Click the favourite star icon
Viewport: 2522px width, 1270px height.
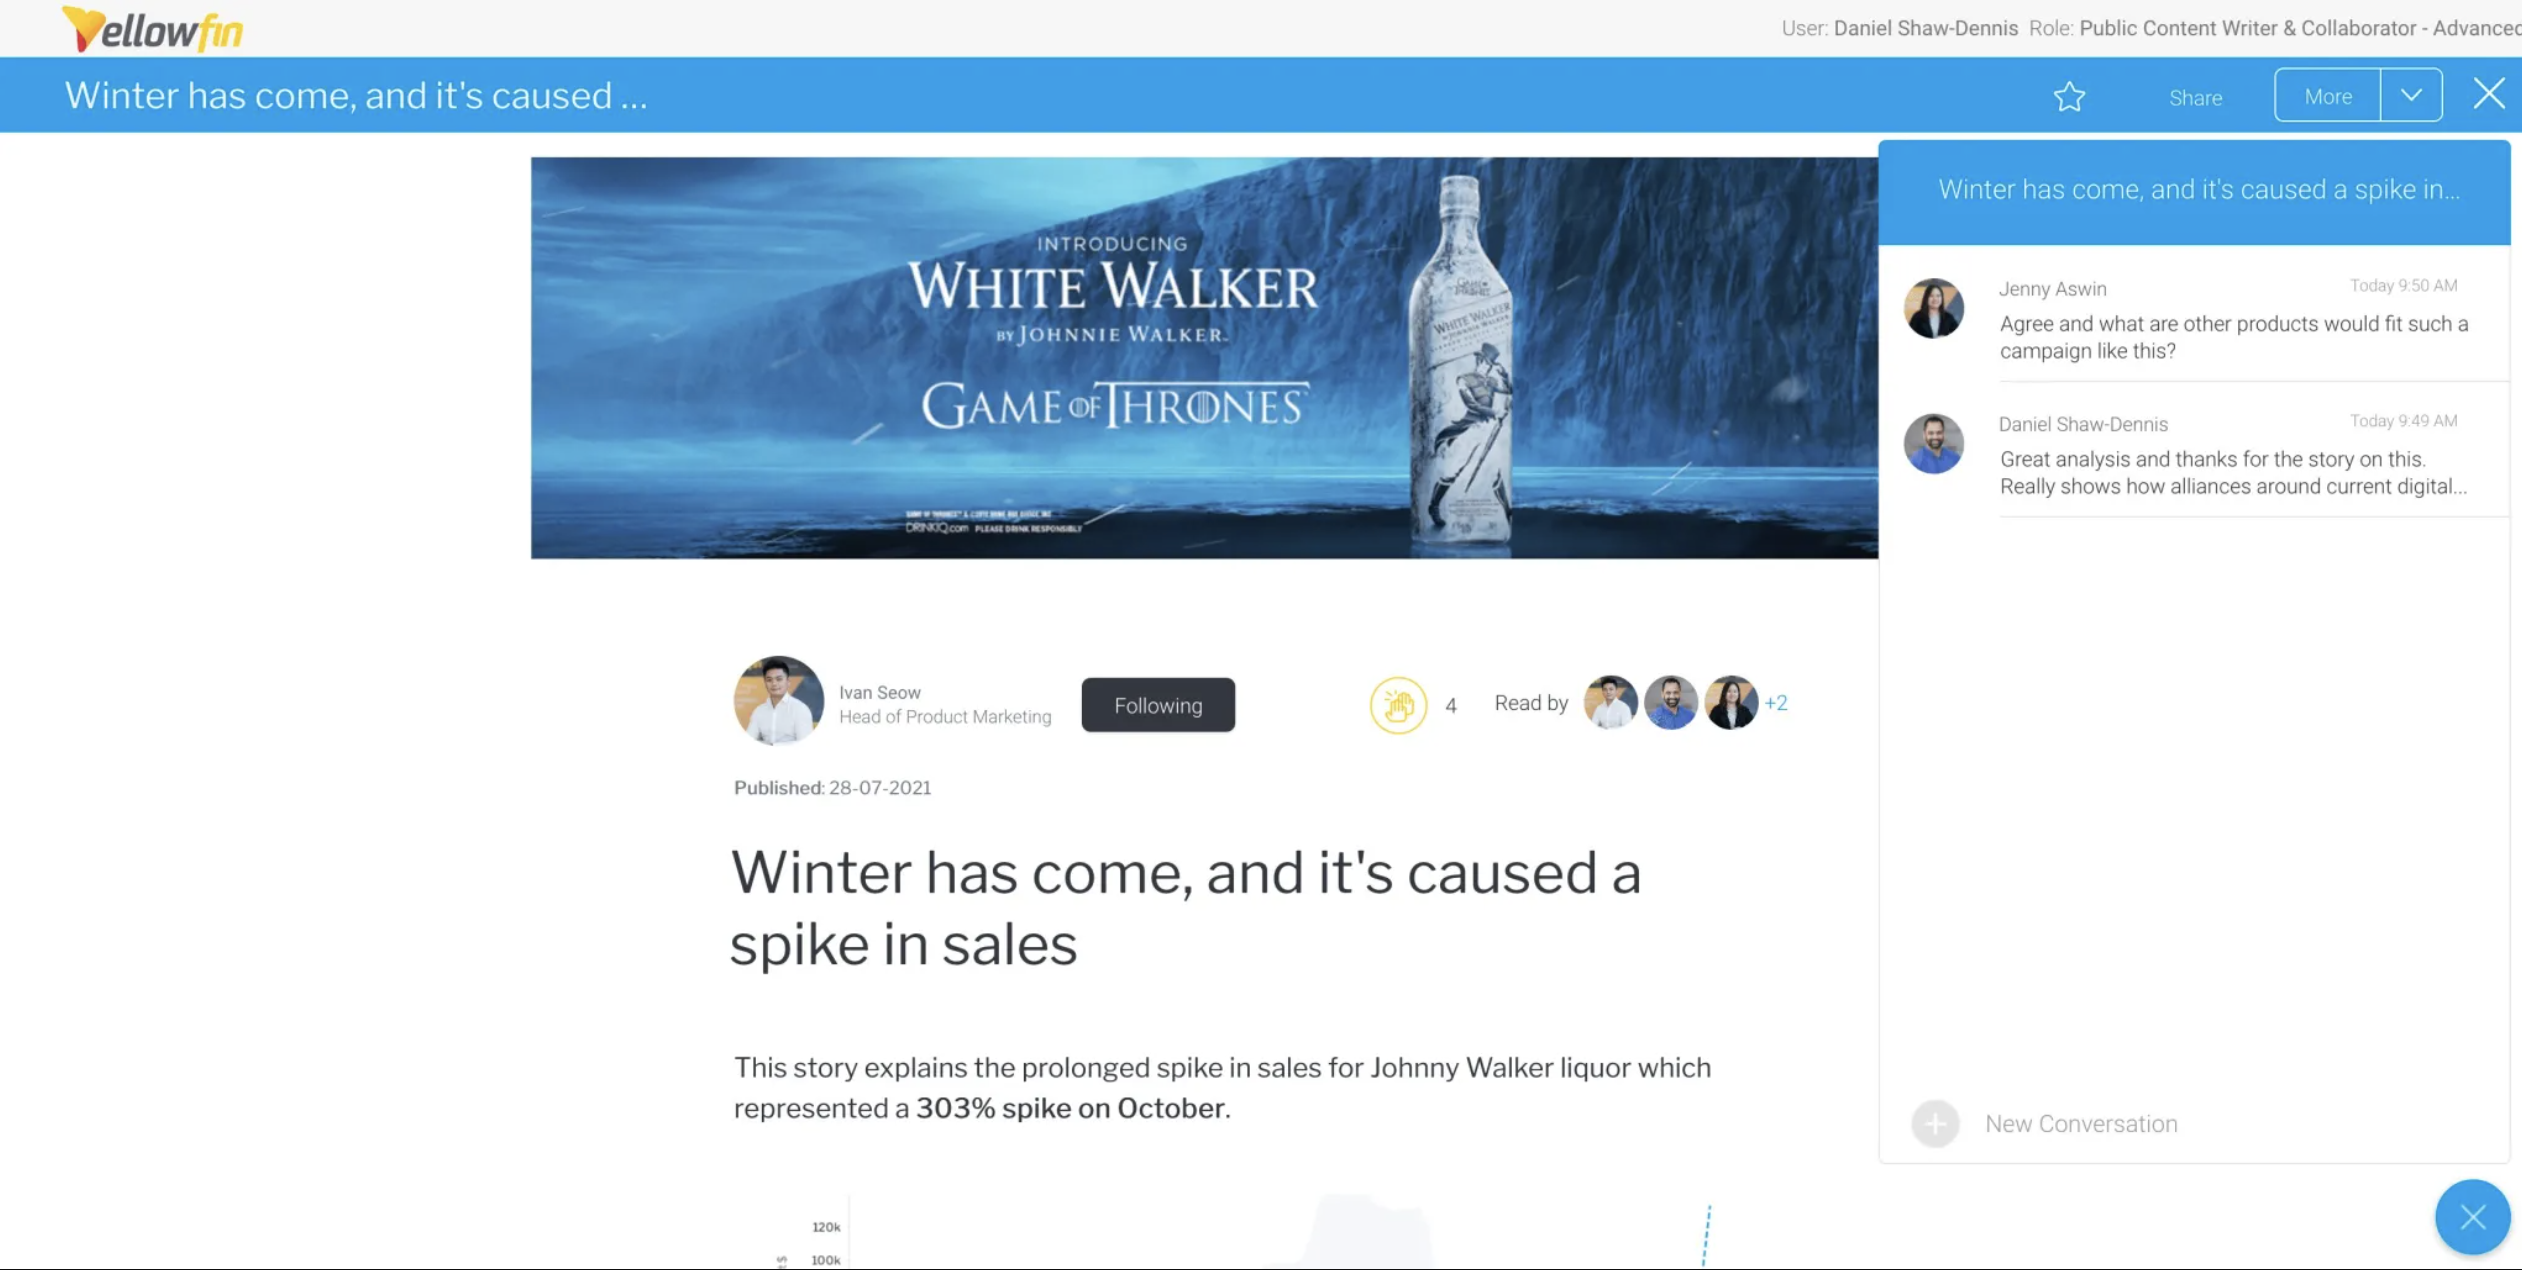(2069, 97)
